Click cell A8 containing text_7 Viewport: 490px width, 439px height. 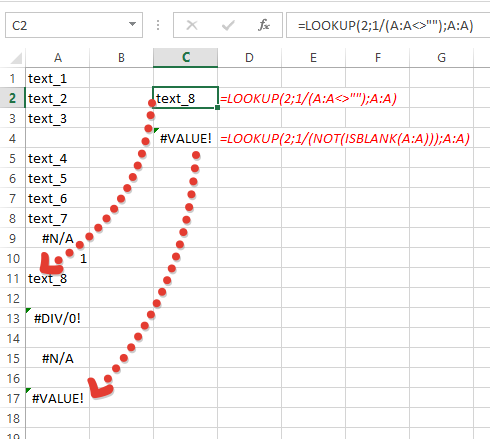pyautogui.click(x=58, y=218)
